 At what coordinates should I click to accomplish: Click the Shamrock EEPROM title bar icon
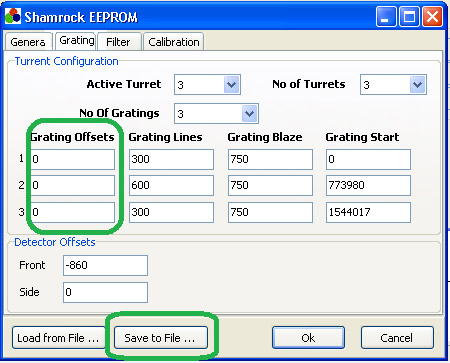(13, 16)
